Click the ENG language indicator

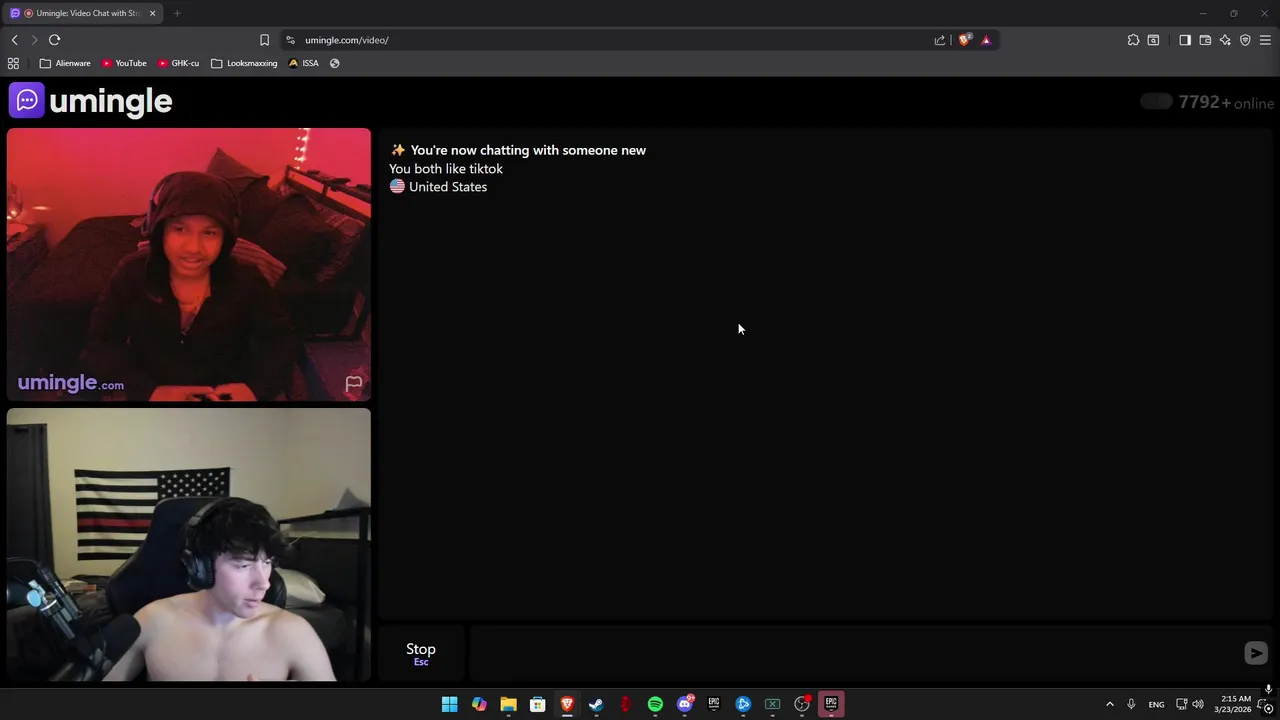point(1156,704)
